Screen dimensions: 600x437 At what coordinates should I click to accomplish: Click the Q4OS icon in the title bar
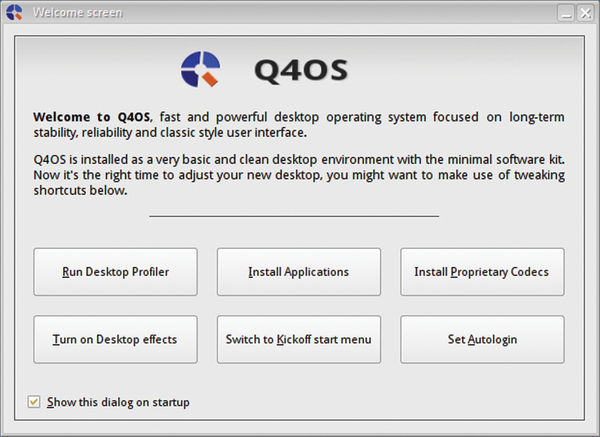(14, 12)
